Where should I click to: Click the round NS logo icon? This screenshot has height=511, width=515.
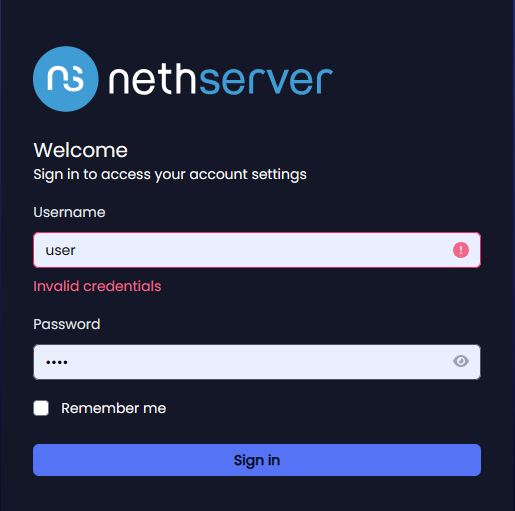[x=66, y=79]
